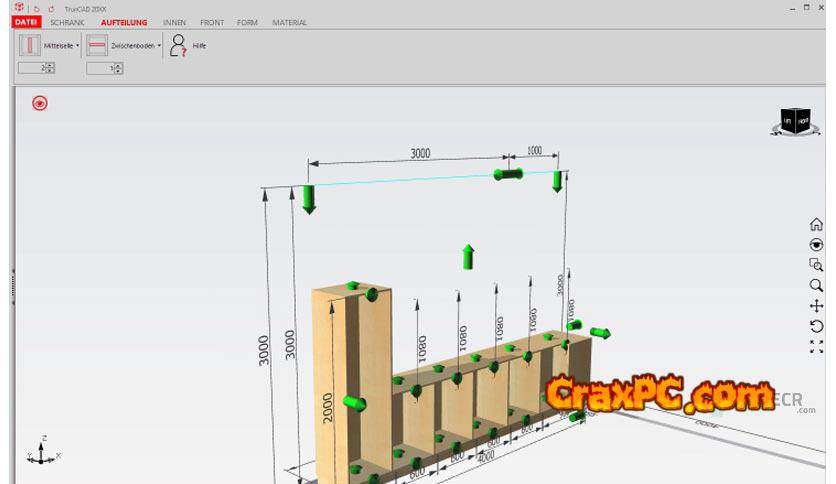The image size is (836, 484).
Task: Expand the Zwischenboden dropdown arrow
Action: tap(159, 46)
